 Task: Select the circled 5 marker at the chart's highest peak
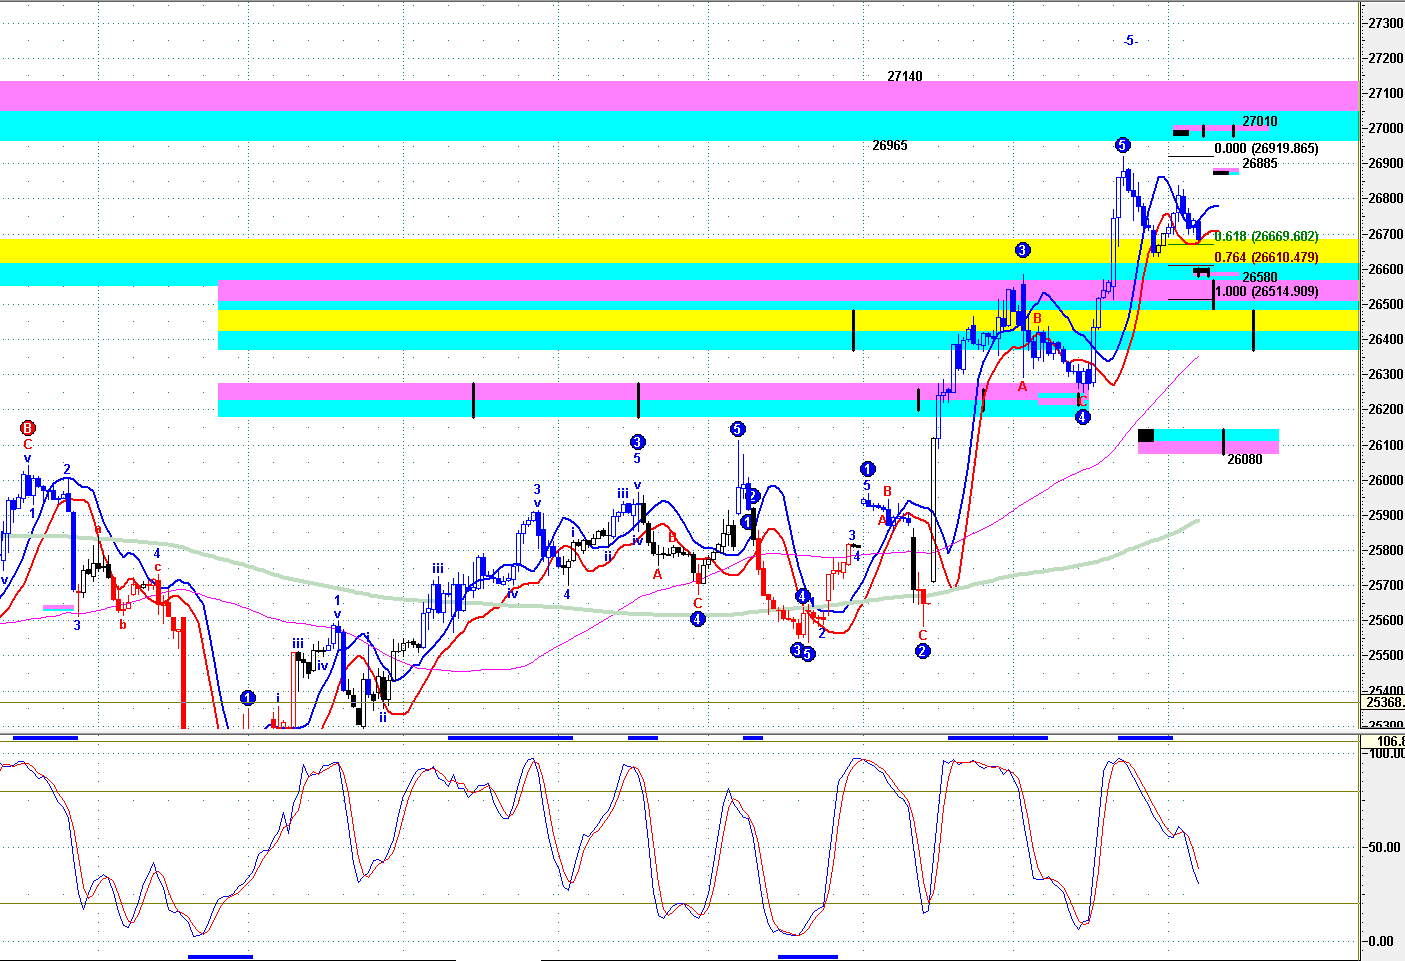[x=1122, y=145]
